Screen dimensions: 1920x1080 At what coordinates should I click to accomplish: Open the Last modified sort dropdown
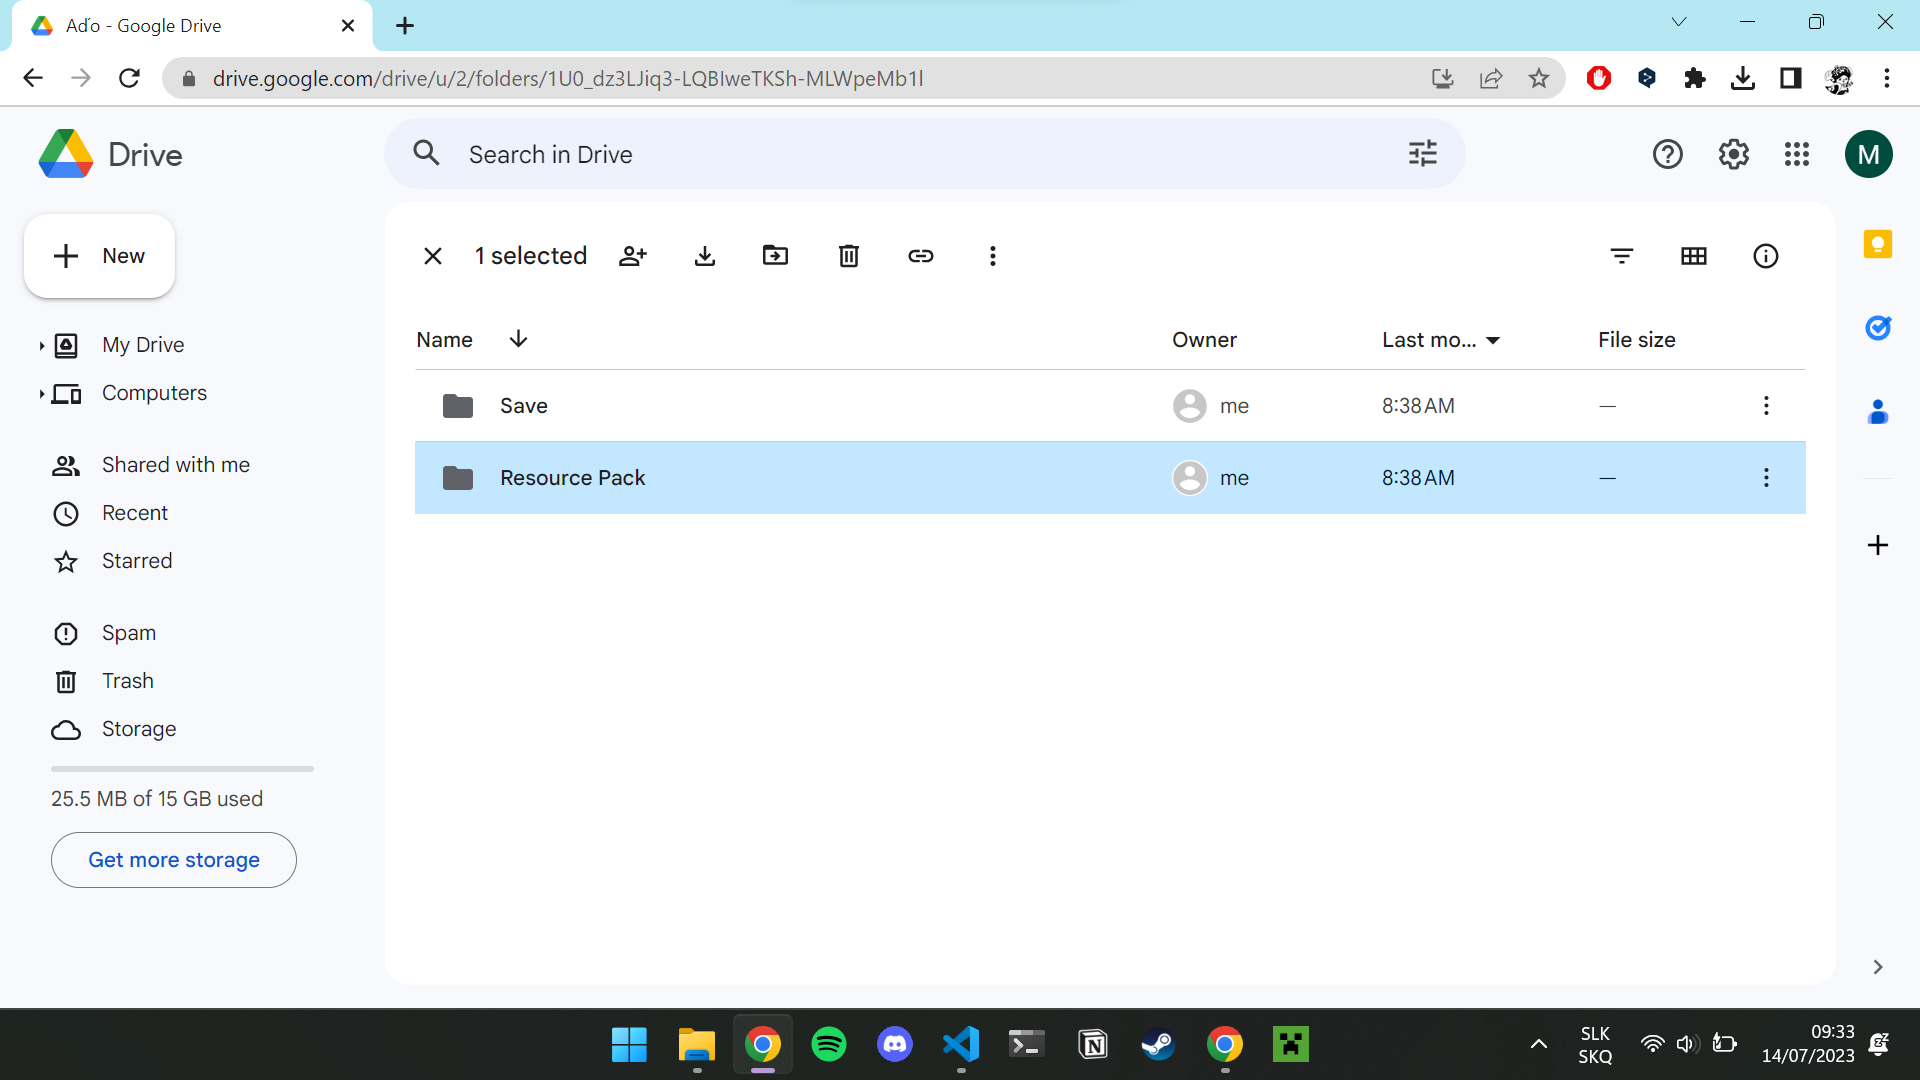(x=1441, y=340)
